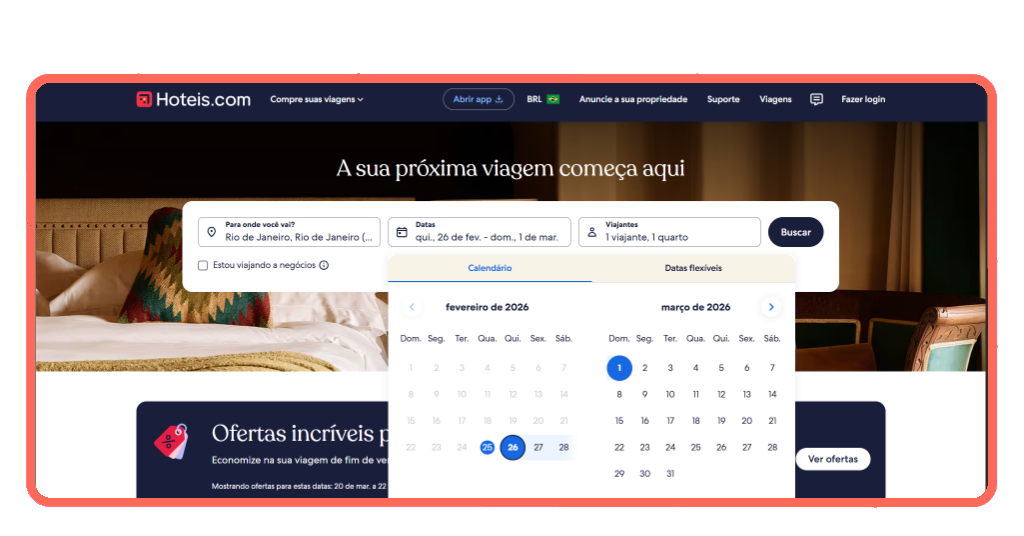Select March 30 in calendar
Image resolution: width=1024 pixels, height=536 pixels.
645,474
